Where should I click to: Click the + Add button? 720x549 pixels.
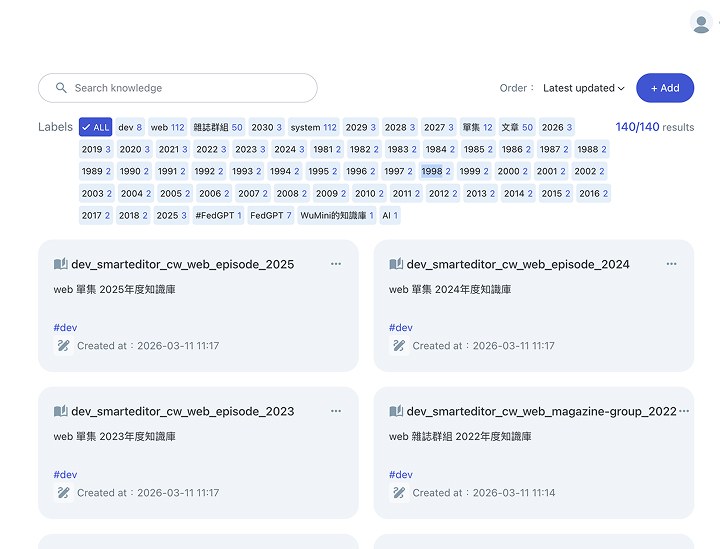click(665, 88)
